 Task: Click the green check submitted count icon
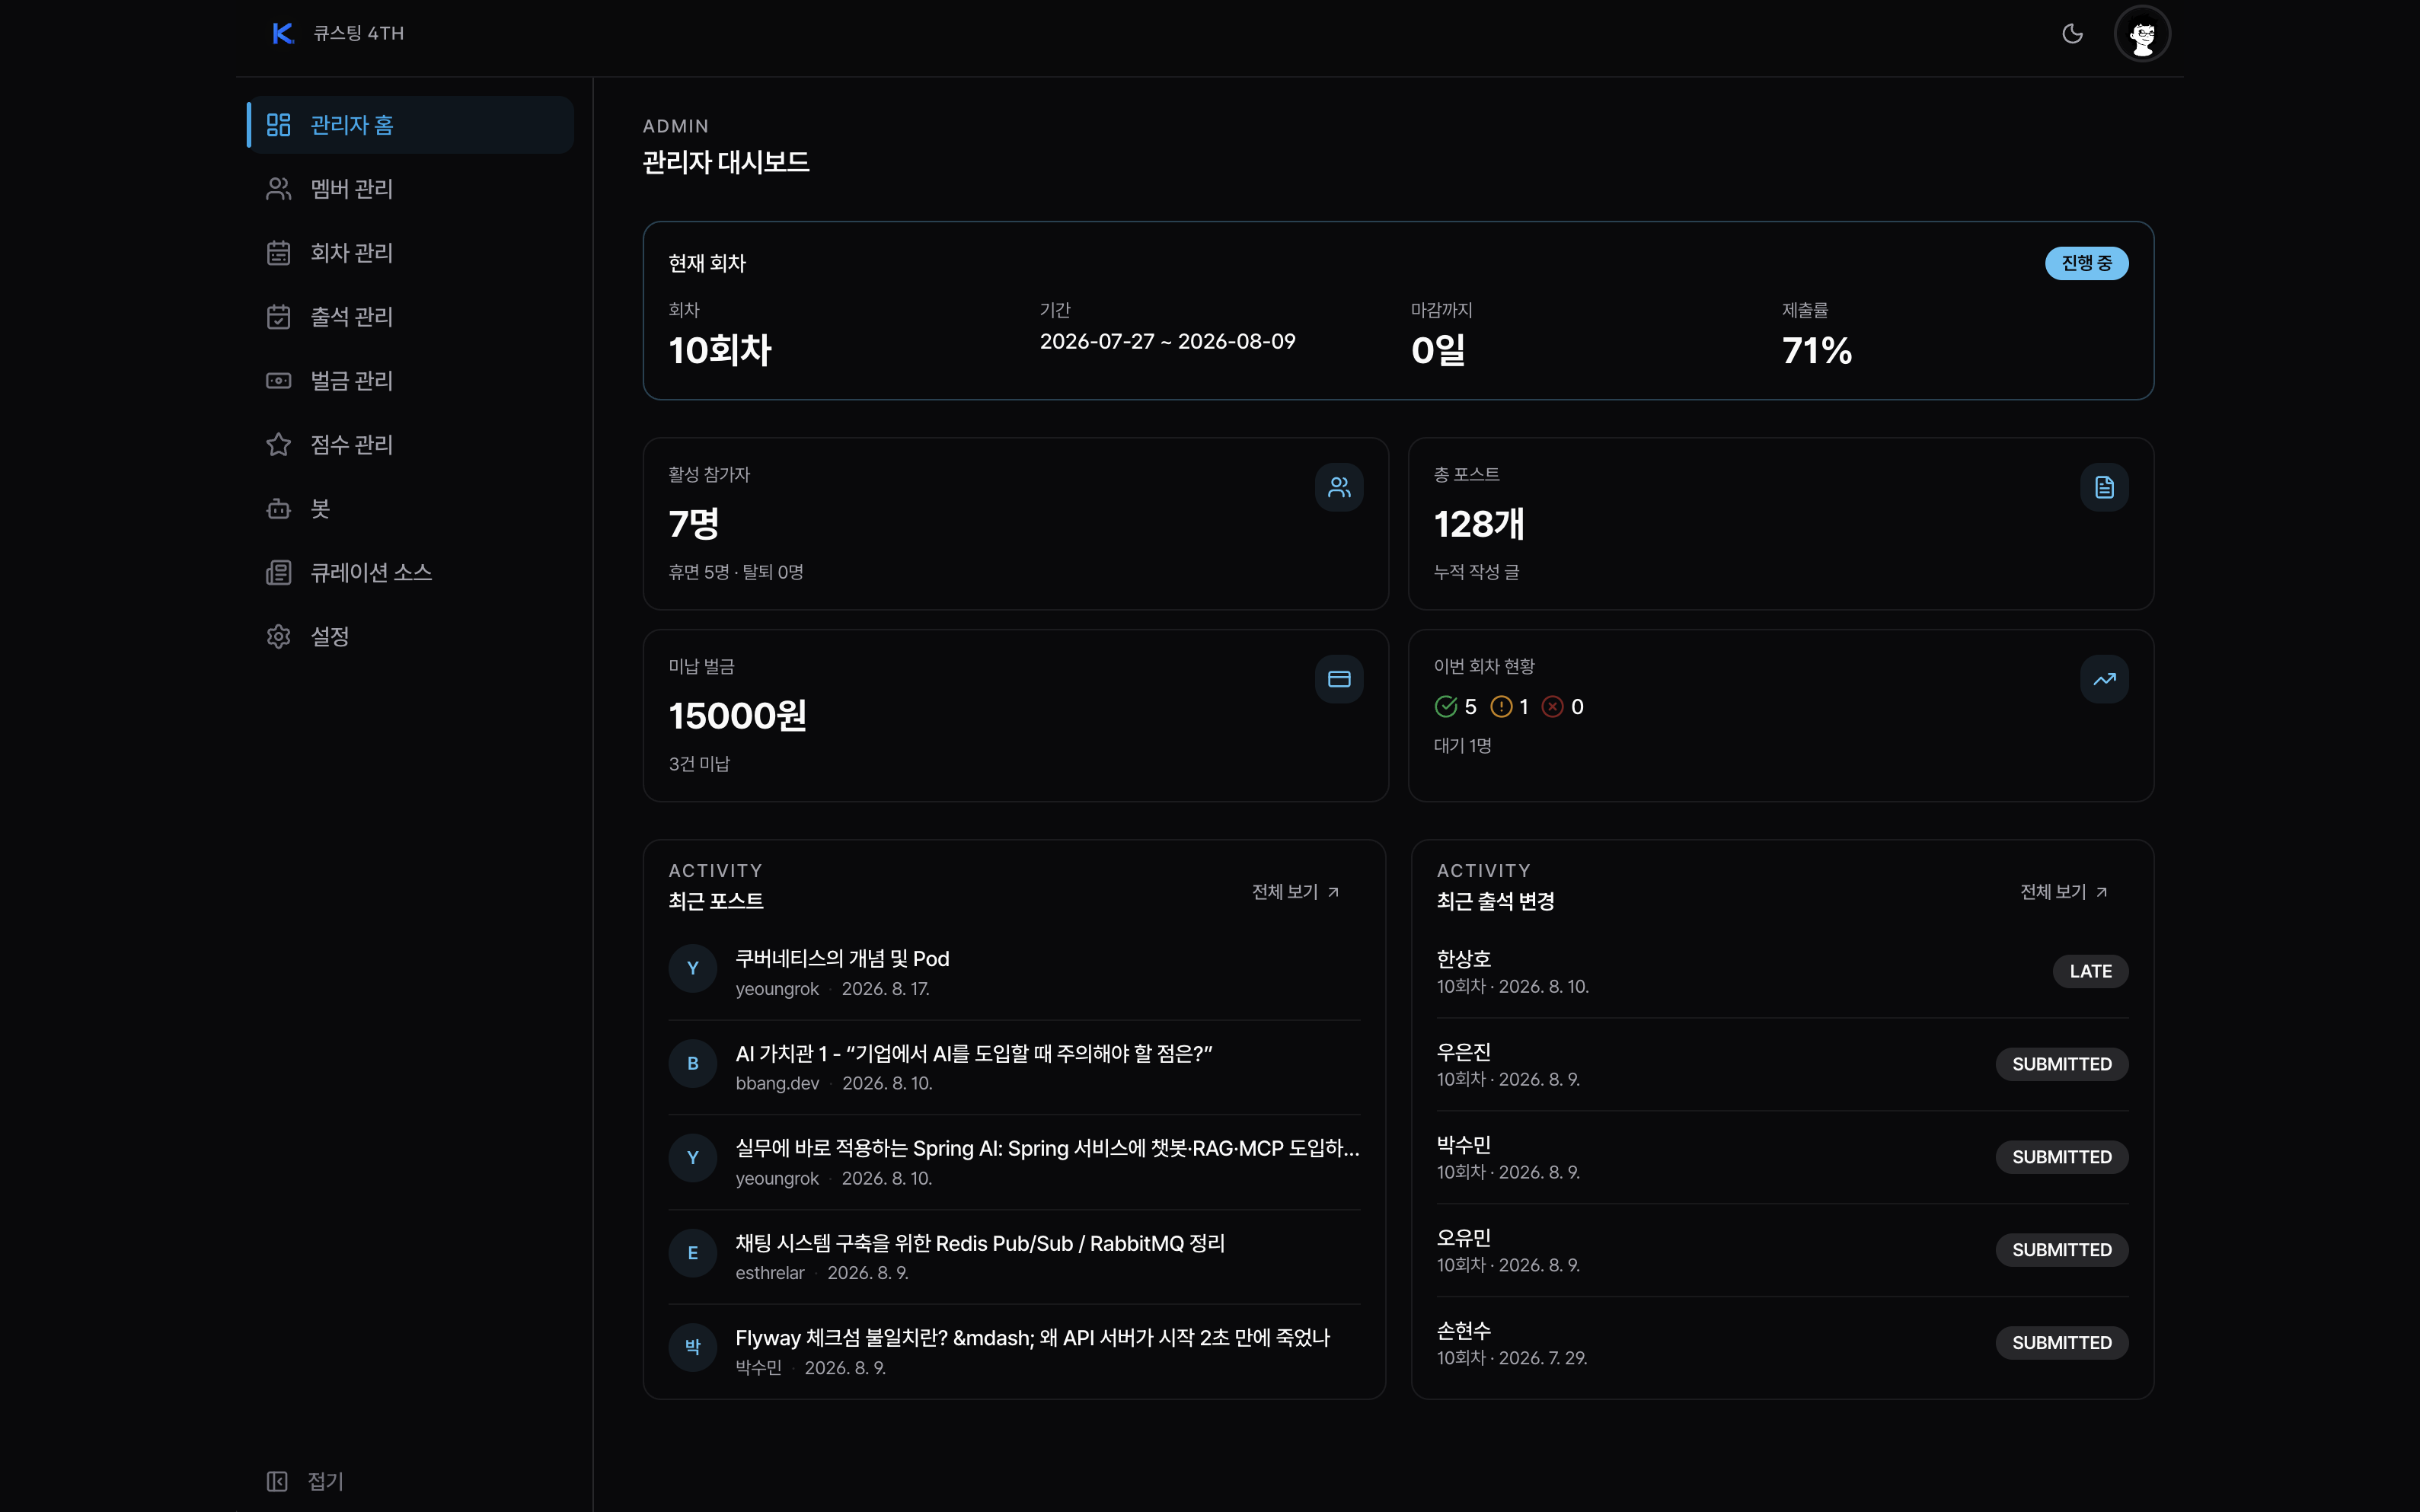1446,707
